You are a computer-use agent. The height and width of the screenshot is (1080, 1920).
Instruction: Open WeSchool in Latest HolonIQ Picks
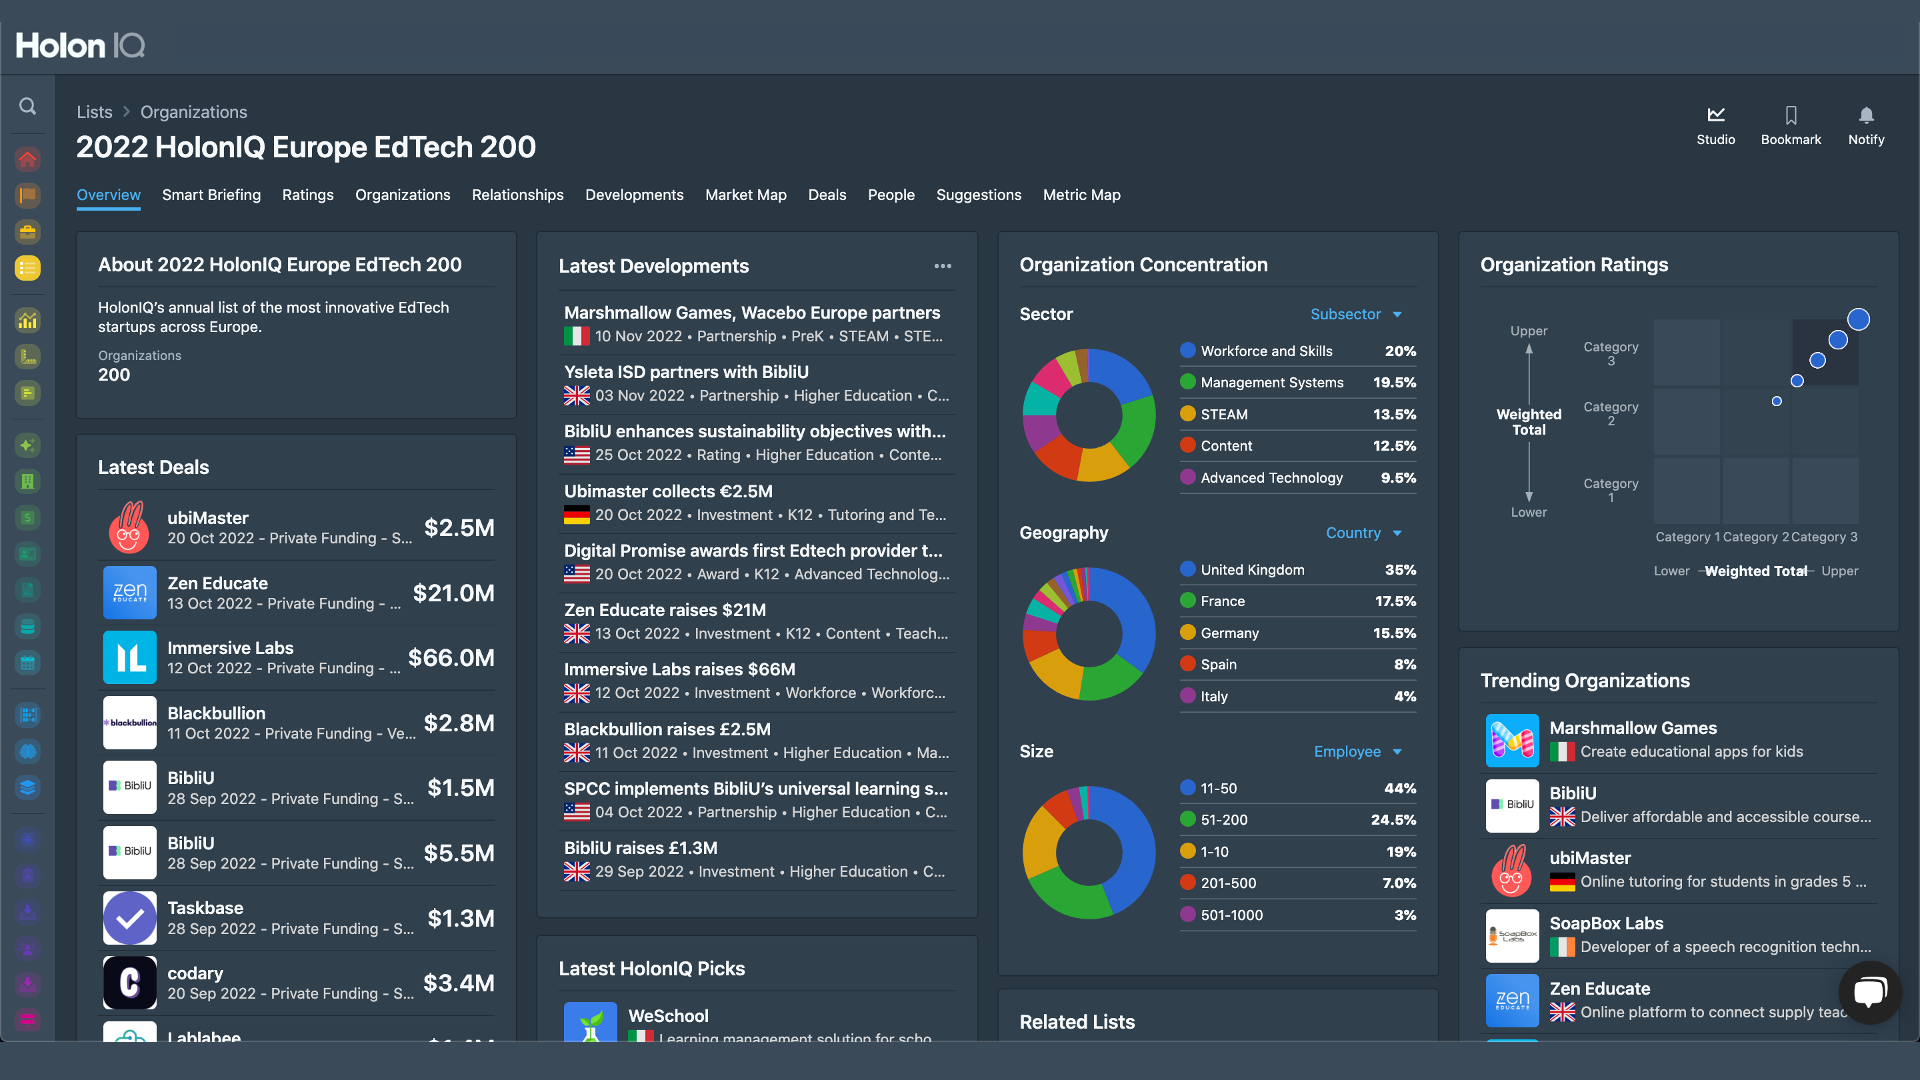[x=757, y=1020]
